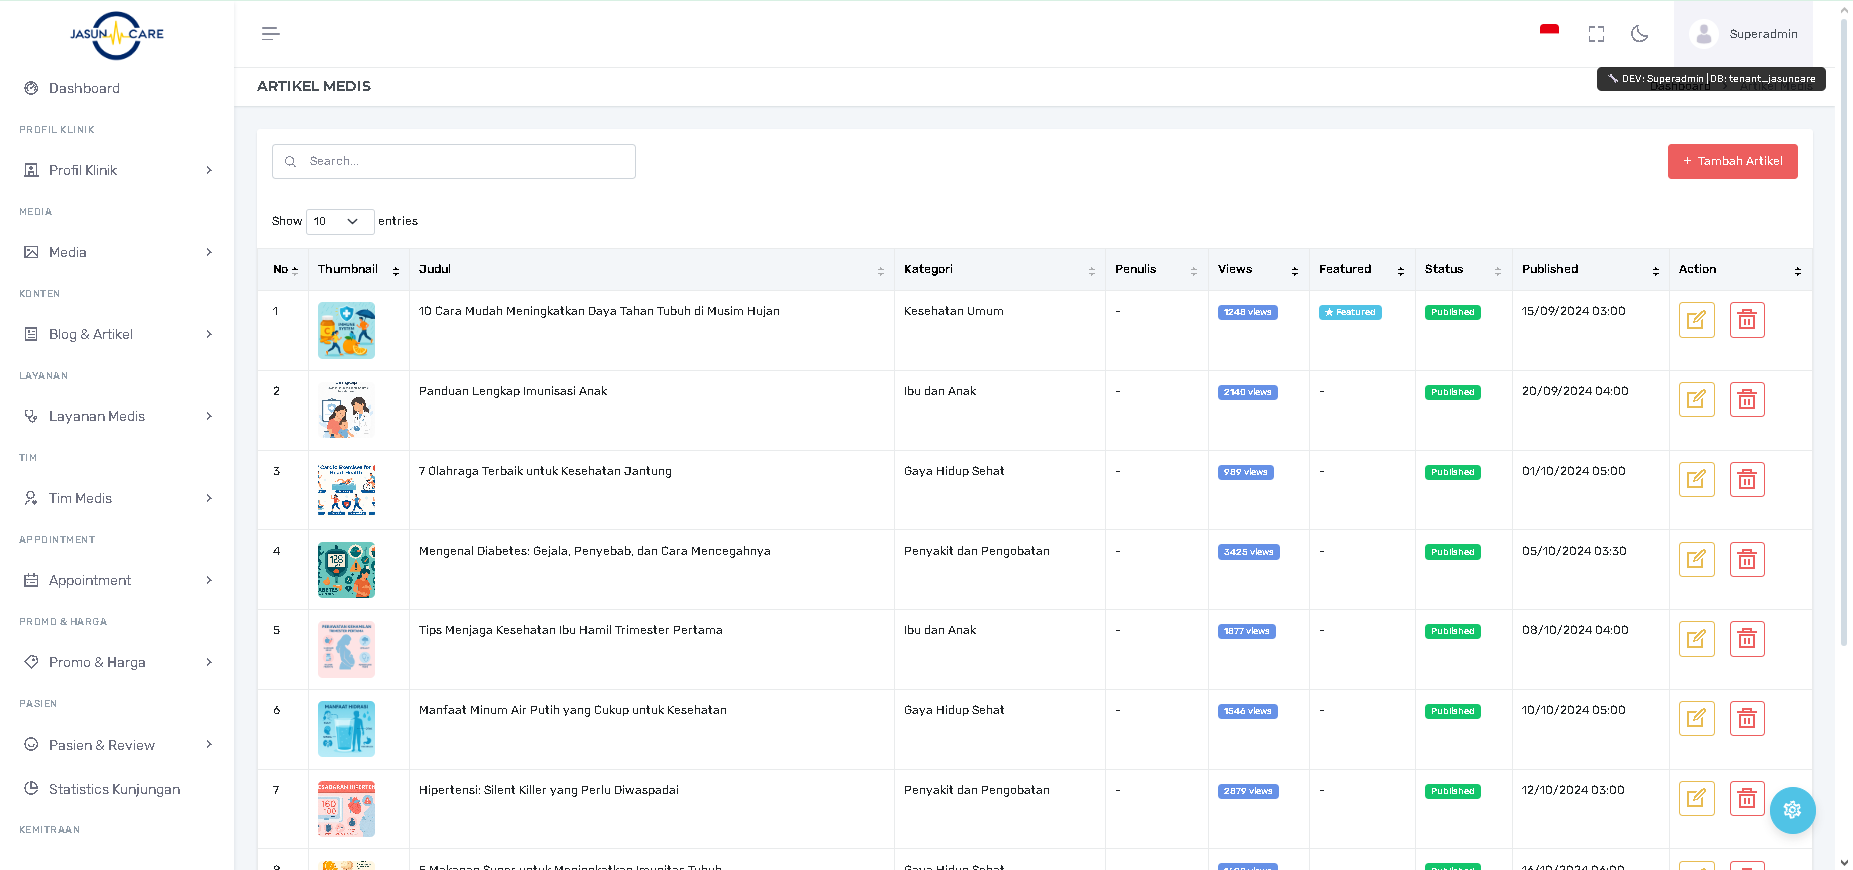The height and width of the screenshot is (870, 1853).
Task: Open the Indonesian flag language selector
Action: click(x=1549, y=31)
